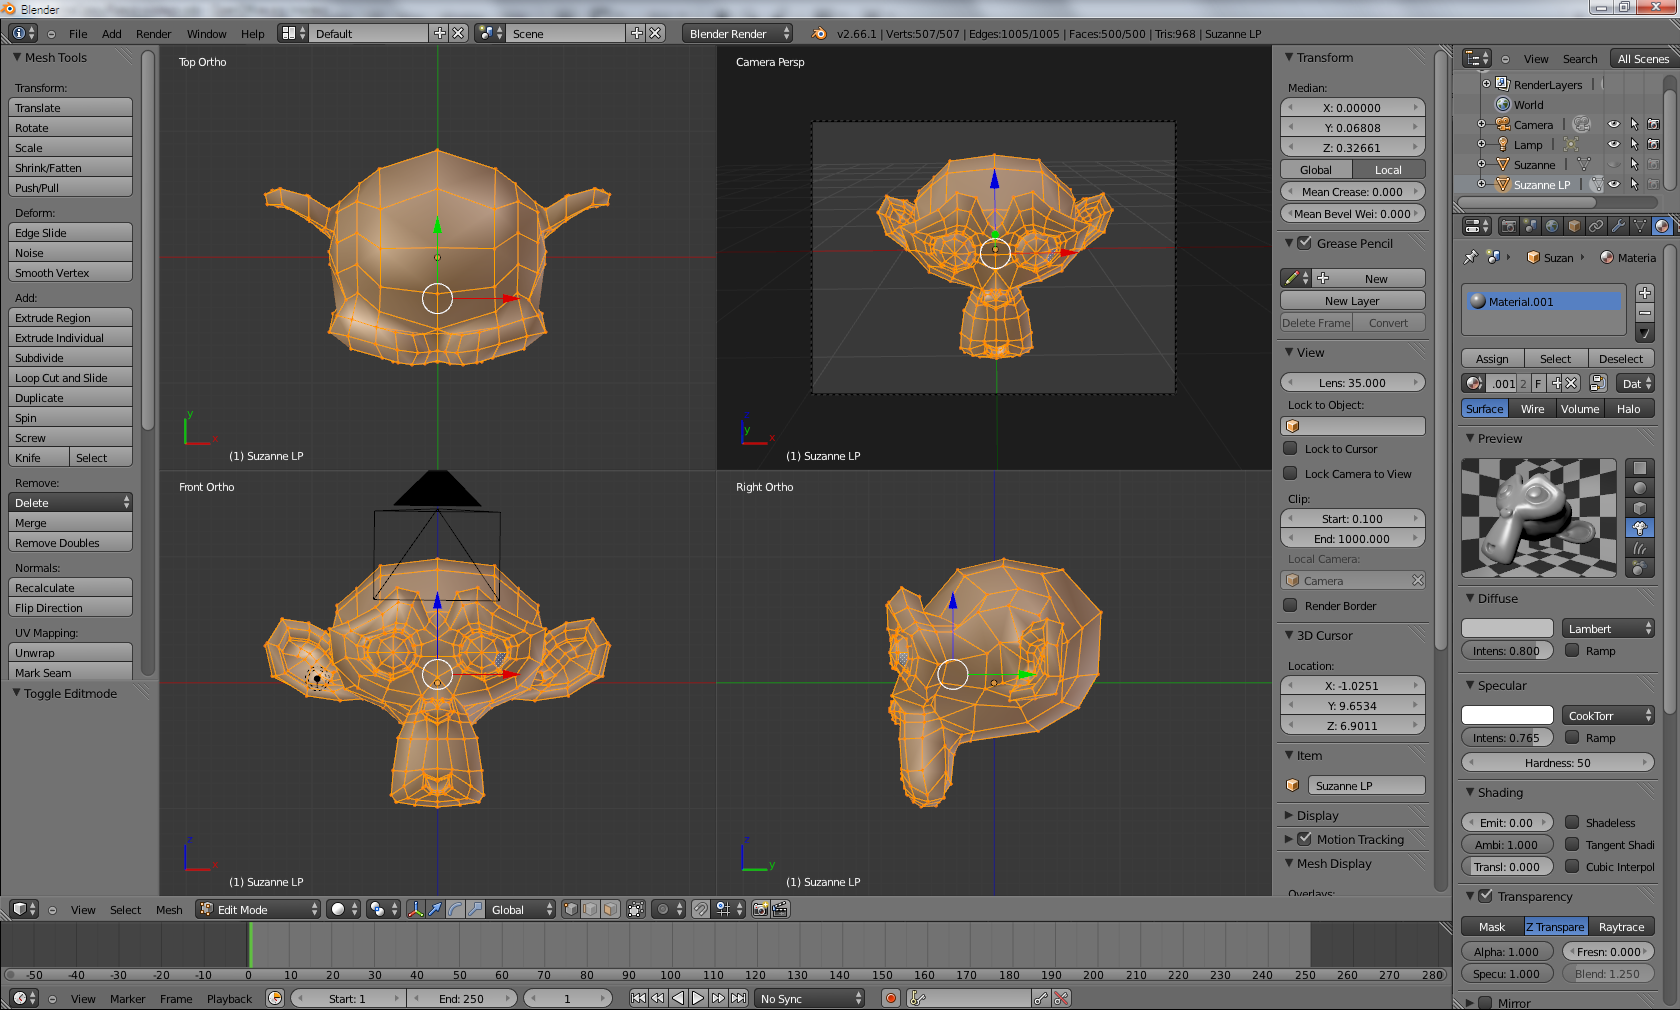Click Loop Cut and Slide button
This screenshot has height=1010, width=1680.
click(71, 377)
